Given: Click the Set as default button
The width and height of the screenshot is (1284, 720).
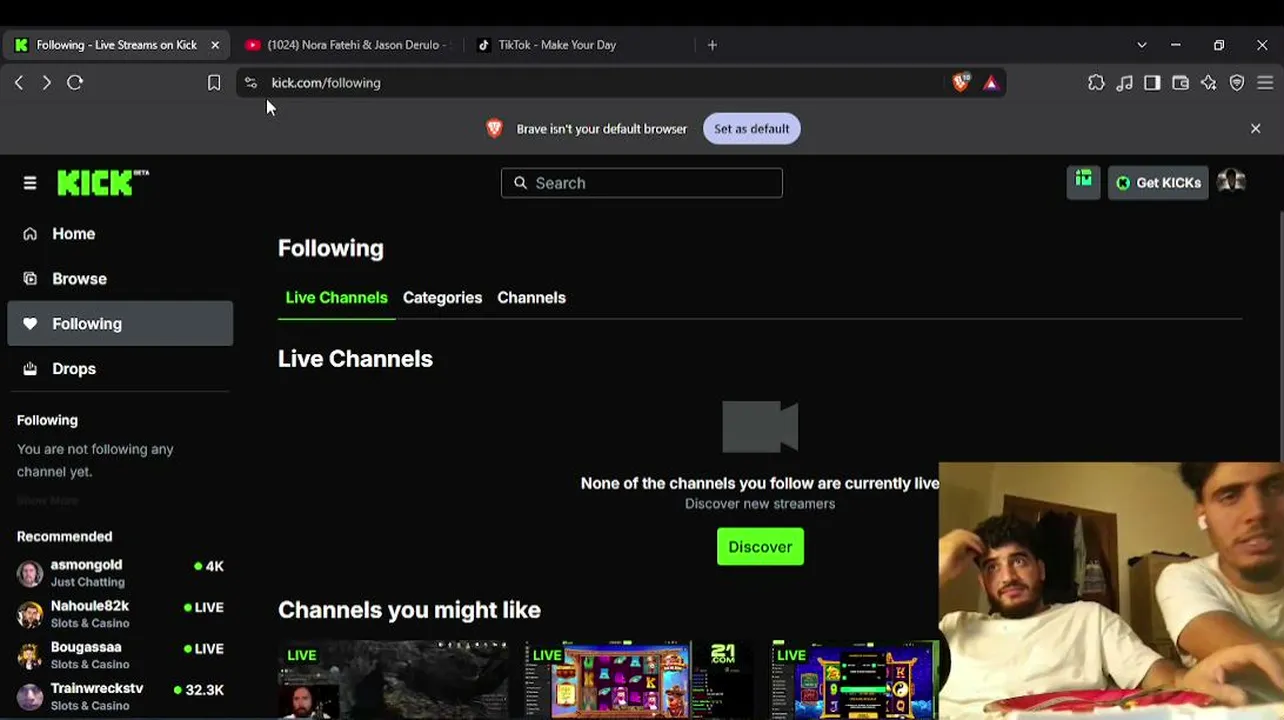Looking at the screenshot, I should point(752,128).
